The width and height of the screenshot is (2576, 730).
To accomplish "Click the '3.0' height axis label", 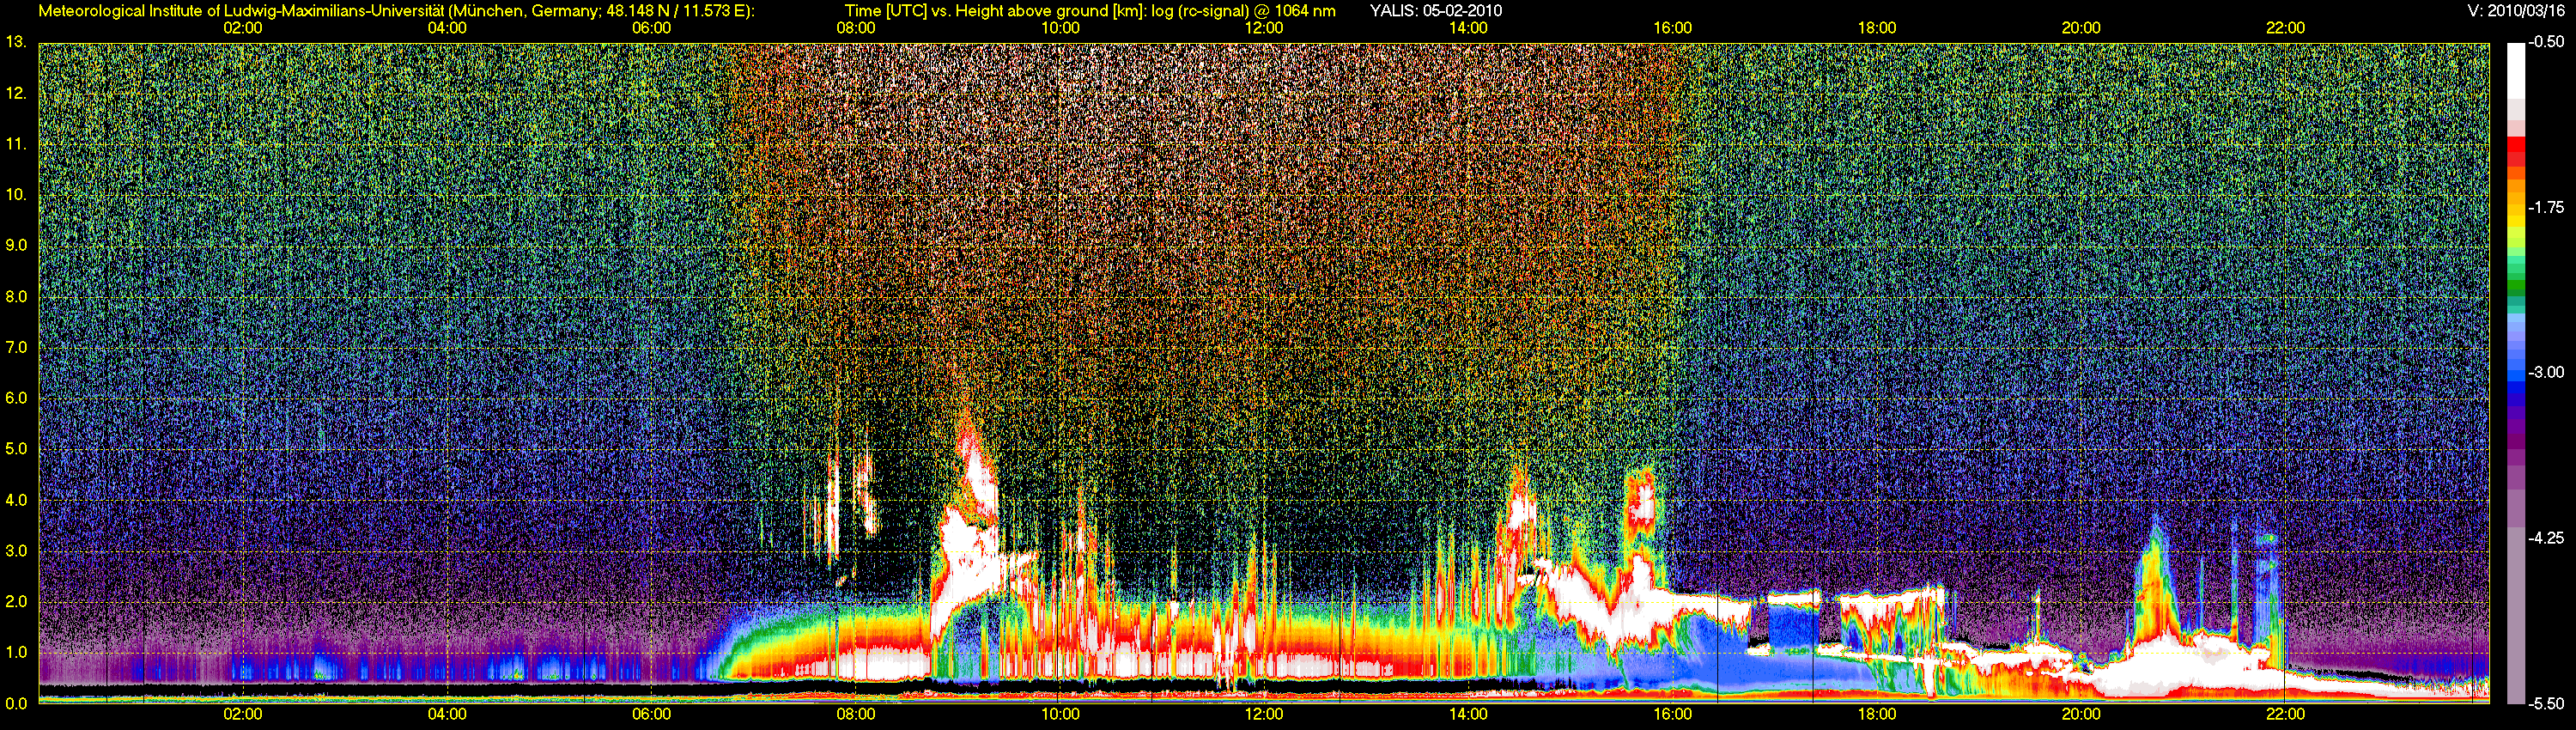I will pyautogui.click(x=16, y=551).
